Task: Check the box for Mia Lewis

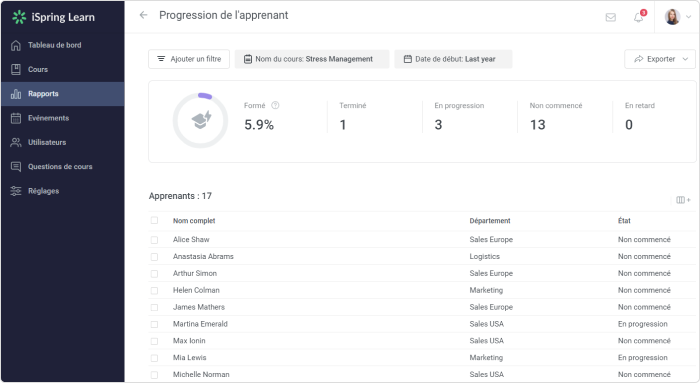Action: (154, 358)
